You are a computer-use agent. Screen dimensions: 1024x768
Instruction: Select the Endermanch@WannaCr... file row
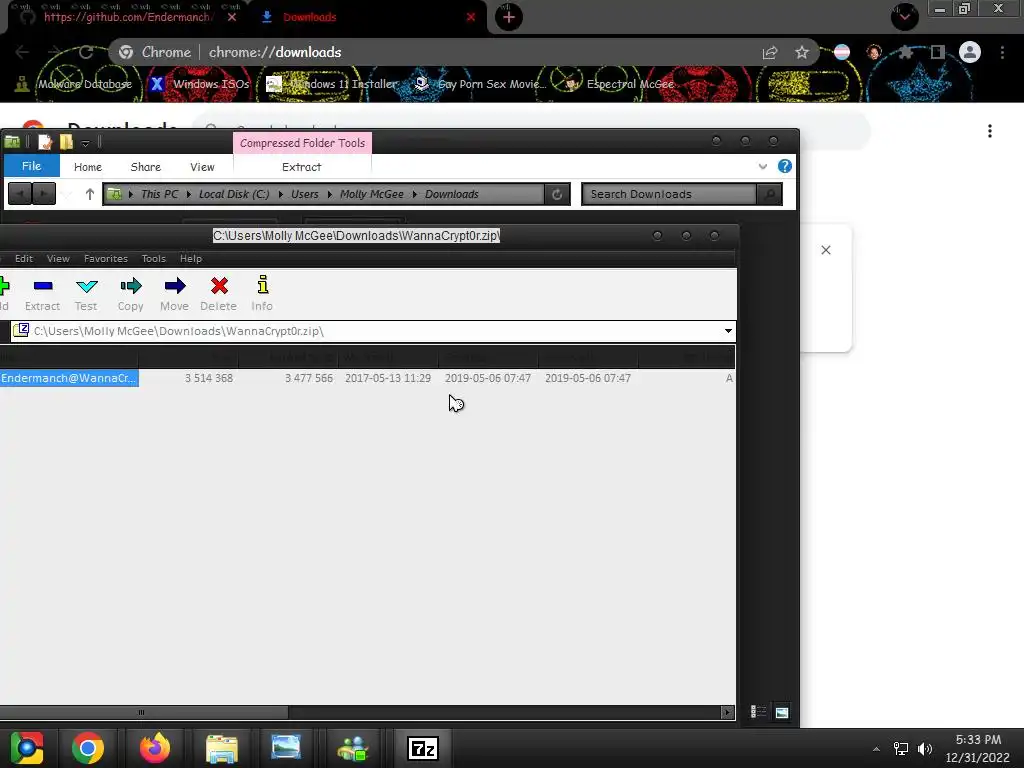click(x=69, y=378)
